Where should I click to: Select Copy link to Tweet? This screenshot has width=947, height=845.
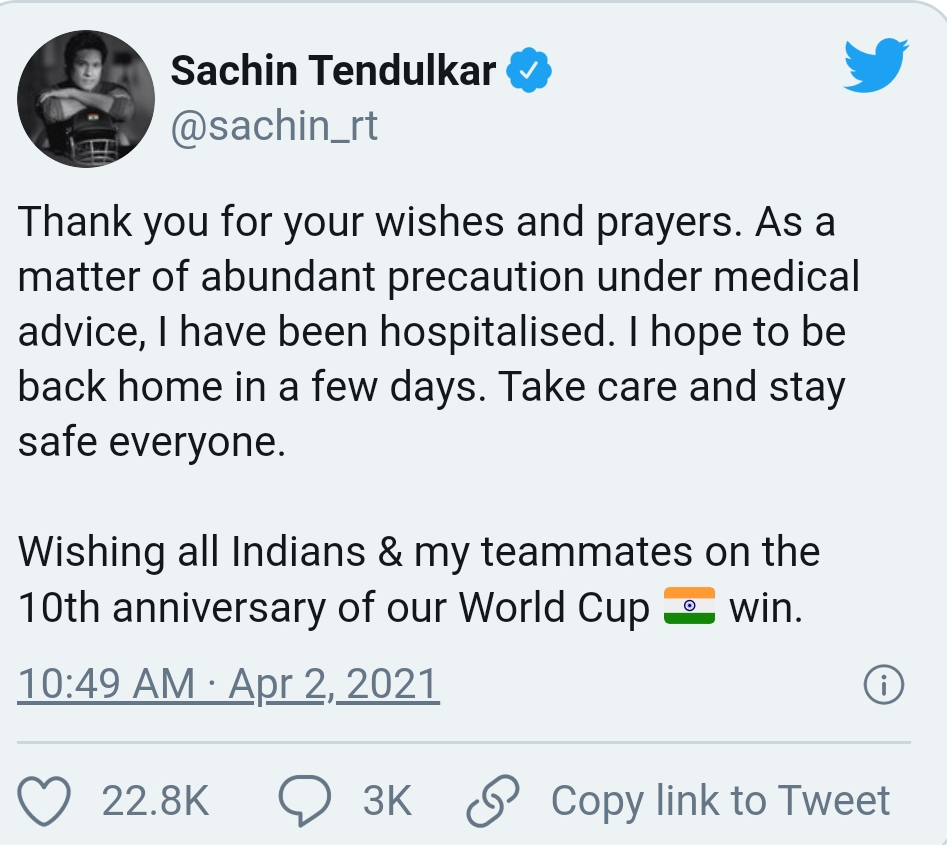click(x=720, y=801)
